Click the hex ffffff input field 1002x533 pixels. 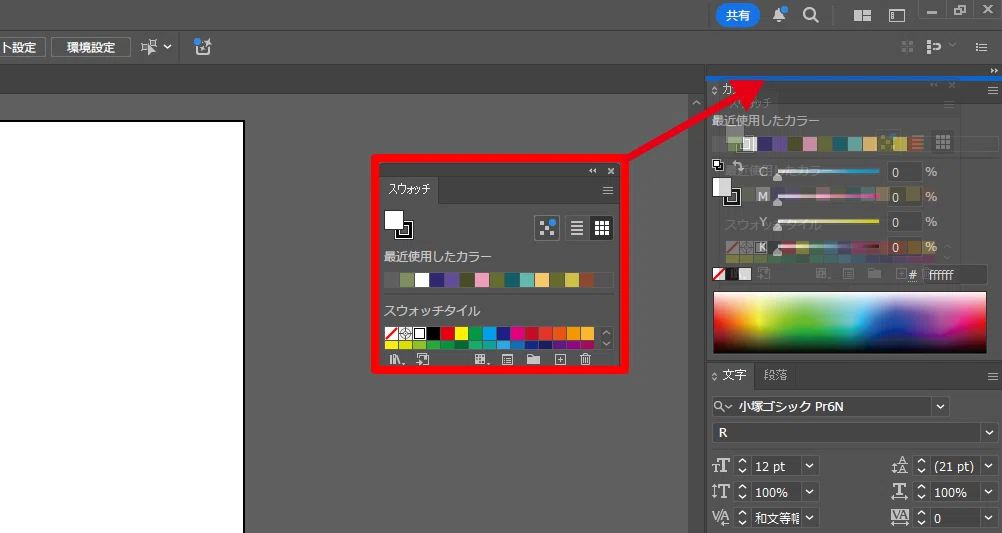pyautogui.click(x=955, y=275)
